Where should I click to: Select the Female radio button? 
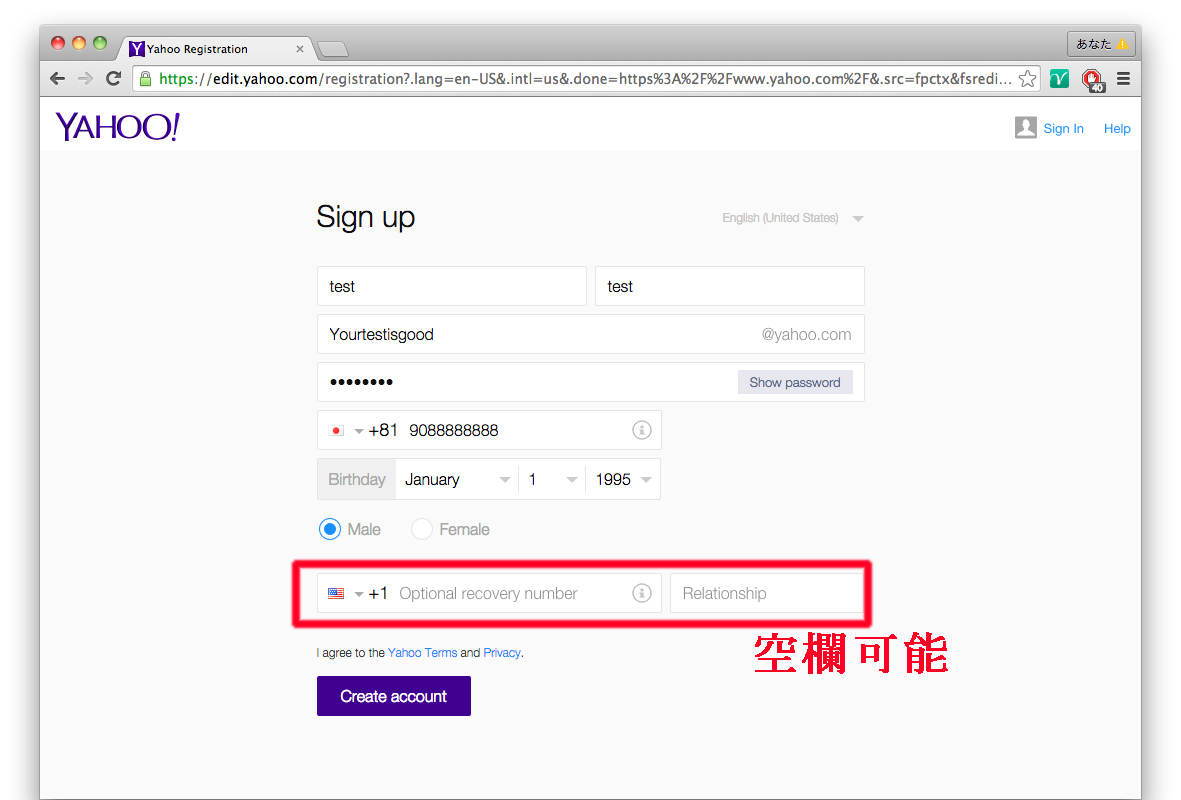tap(422, 530)
